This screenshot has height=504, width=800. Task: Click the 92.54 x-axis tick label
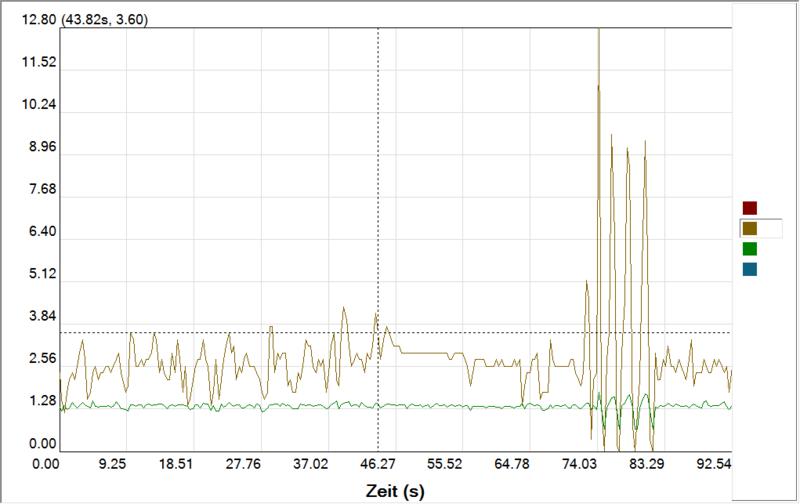(714, 465)
